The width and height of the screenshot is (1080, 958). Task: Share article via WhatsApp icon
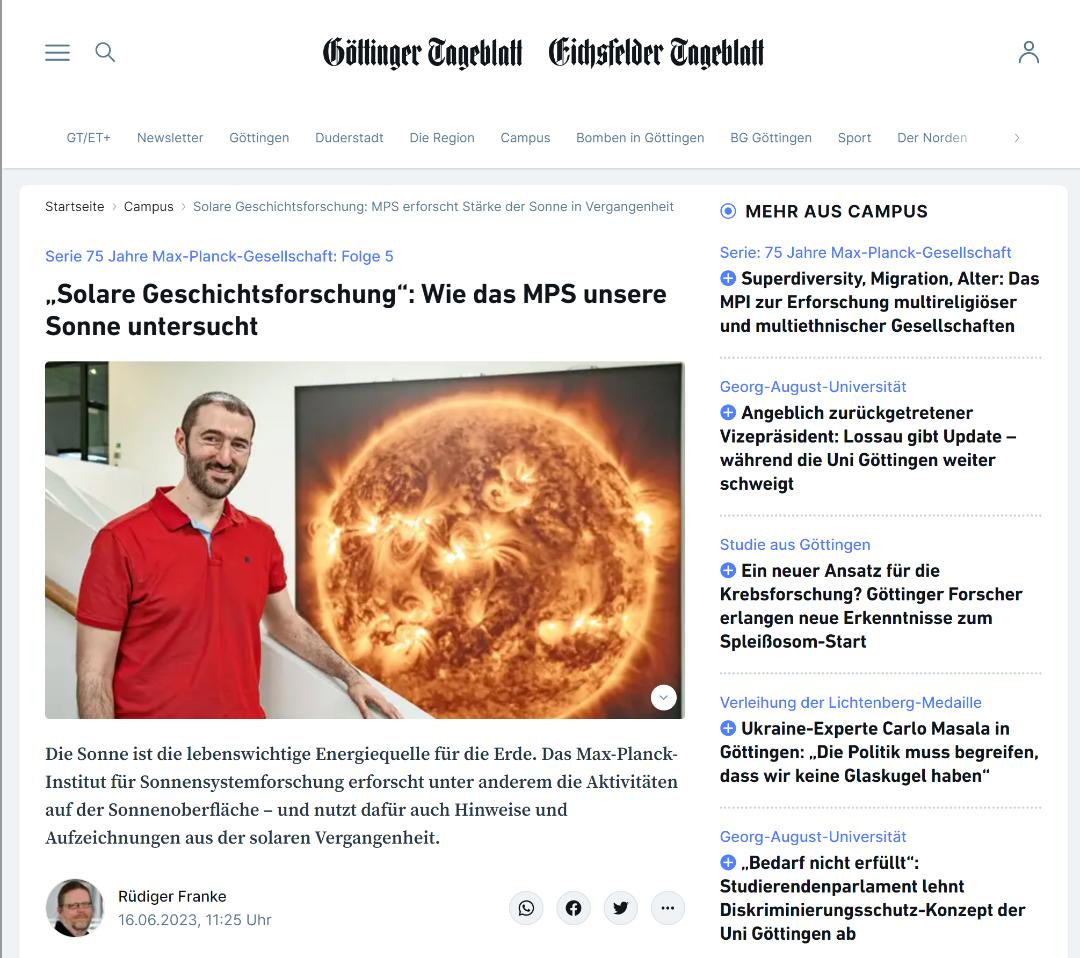526,908
